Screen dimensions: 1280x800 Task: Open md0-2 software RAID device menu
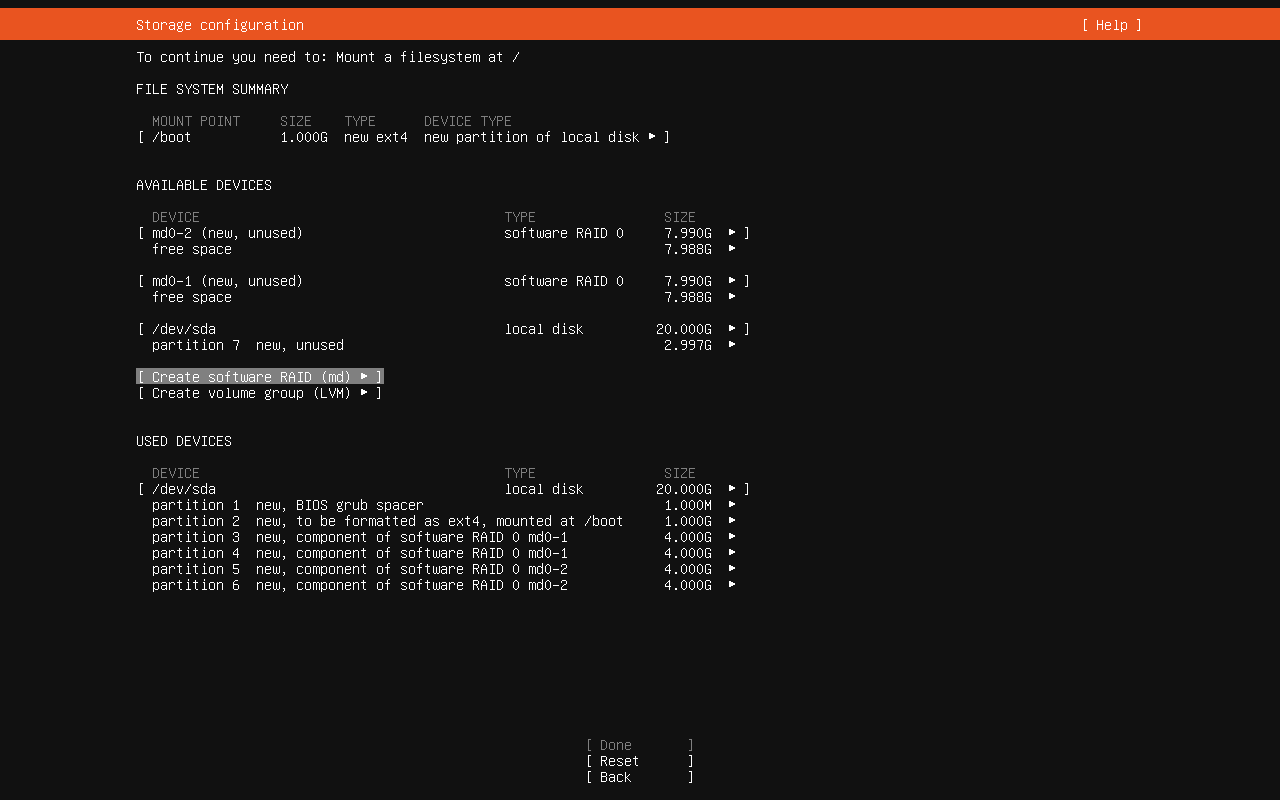(443, 233)
